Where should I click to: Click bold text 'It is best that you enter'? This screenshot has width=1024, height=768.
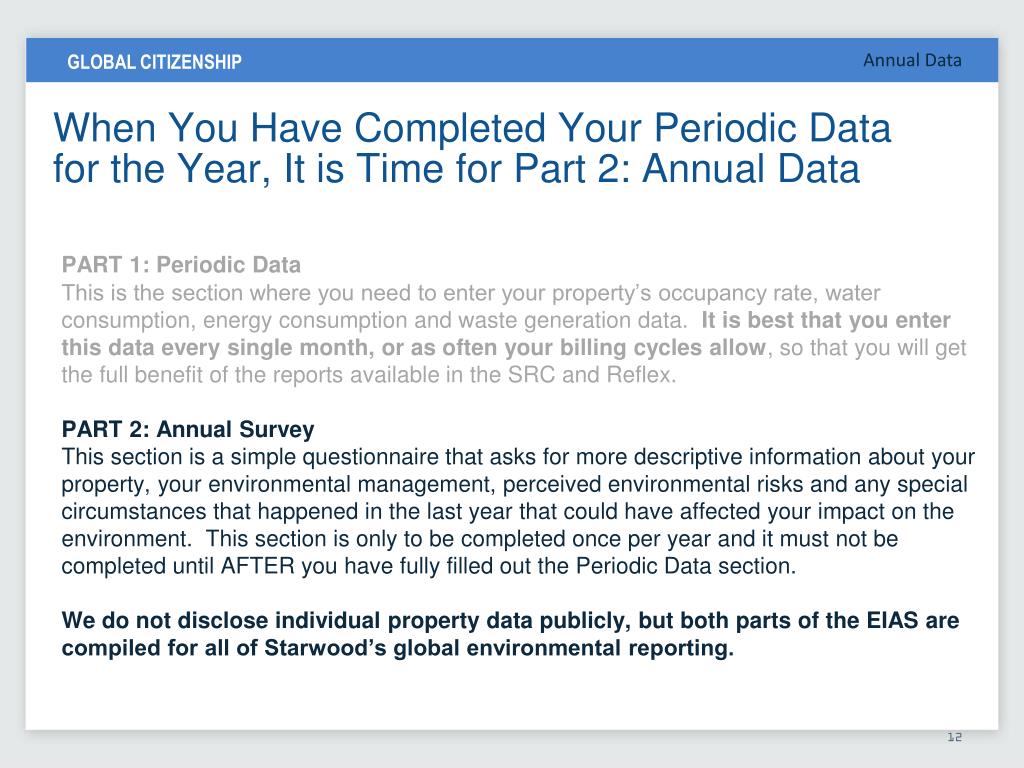point(826,320)
